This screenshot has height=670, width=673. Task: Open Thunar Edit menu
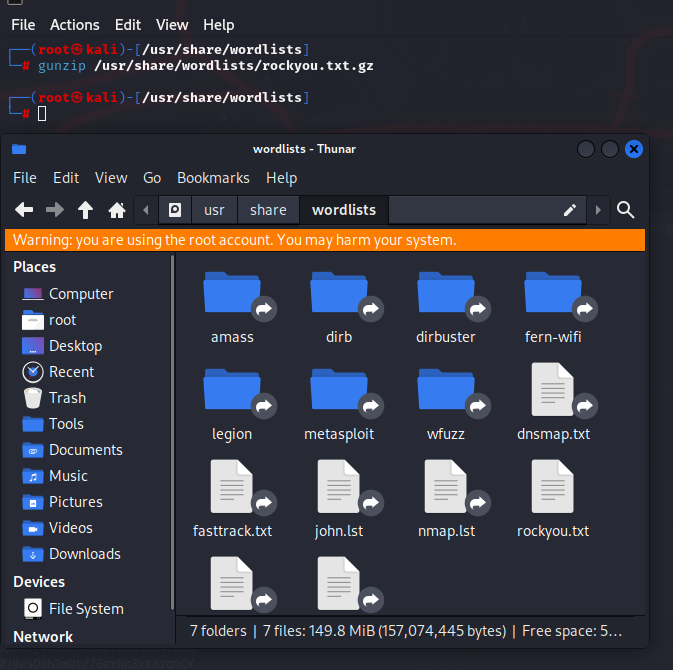pyautogui.click(x=66, y=178)
